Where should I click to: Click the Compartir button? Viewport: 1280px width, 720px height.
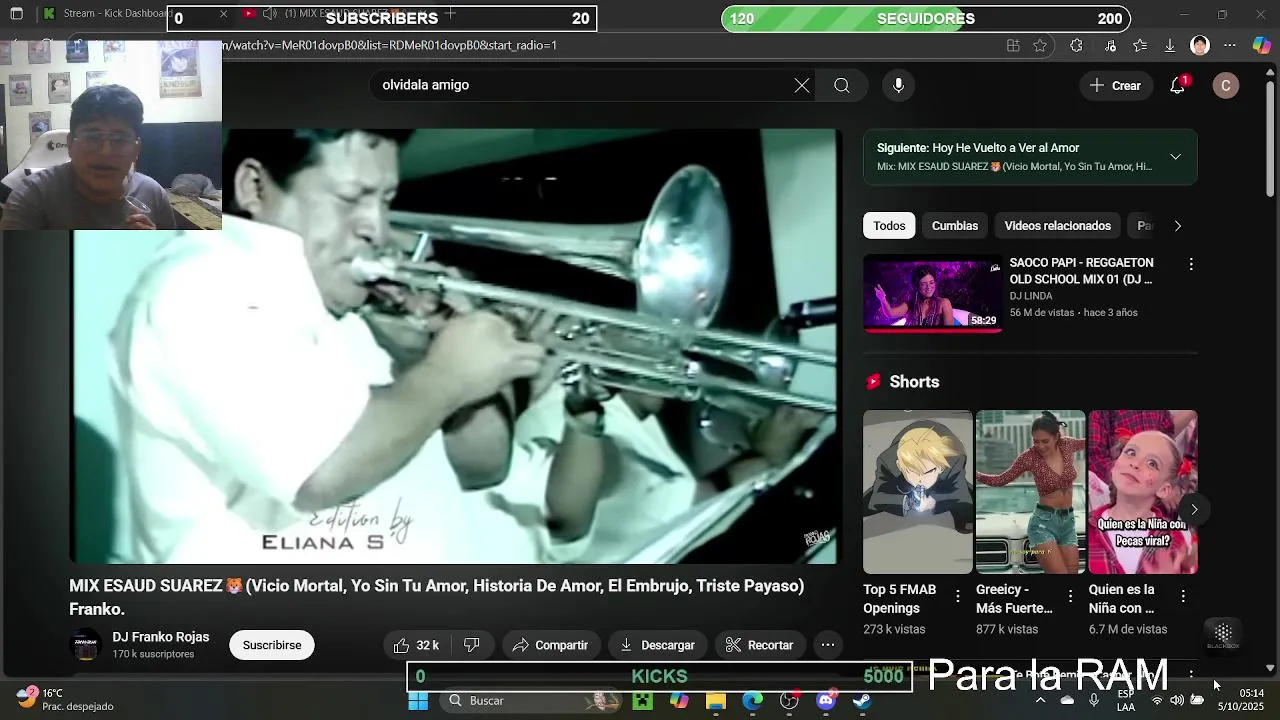(551, 645)
